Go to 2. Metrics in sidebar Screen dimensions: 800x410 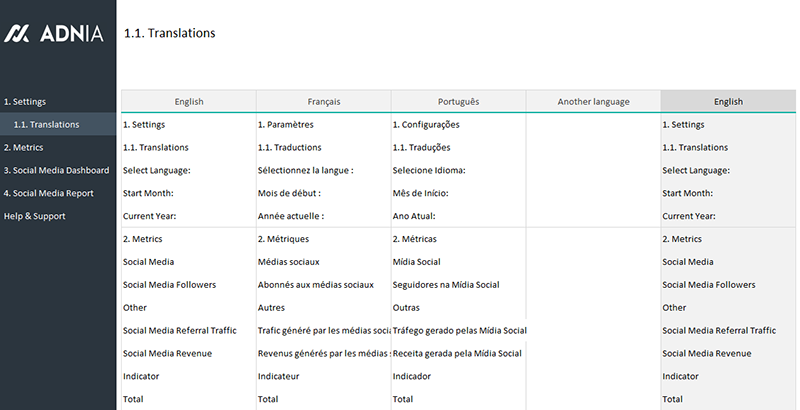click(24, 148)
